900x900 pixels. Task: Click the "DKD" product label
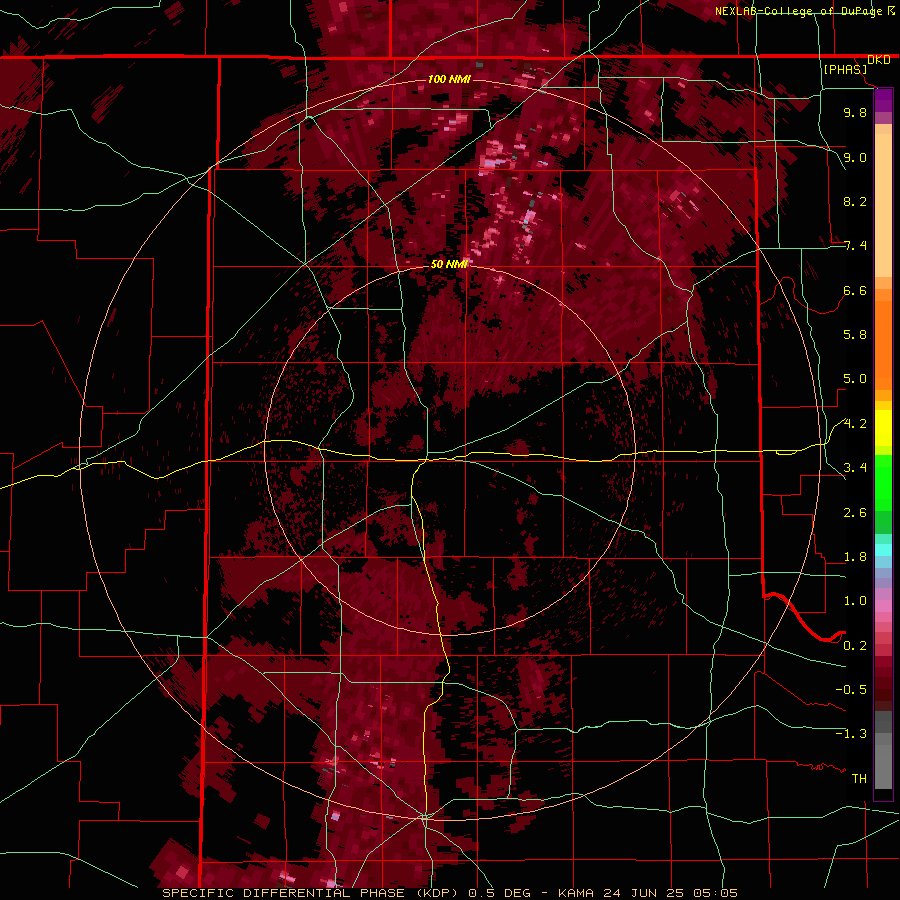[x=879, y=60]
